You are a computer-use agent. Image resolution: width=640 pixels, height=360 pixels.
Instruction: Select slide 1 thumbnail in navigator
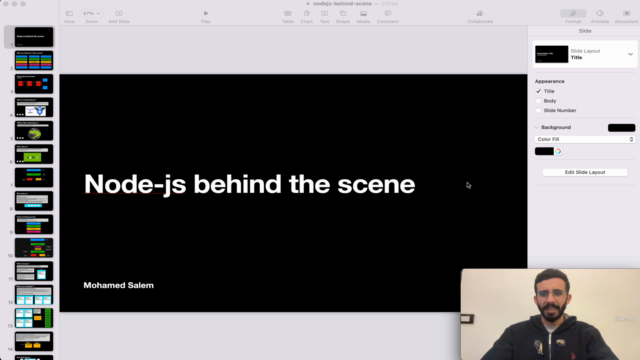point(34,37)
